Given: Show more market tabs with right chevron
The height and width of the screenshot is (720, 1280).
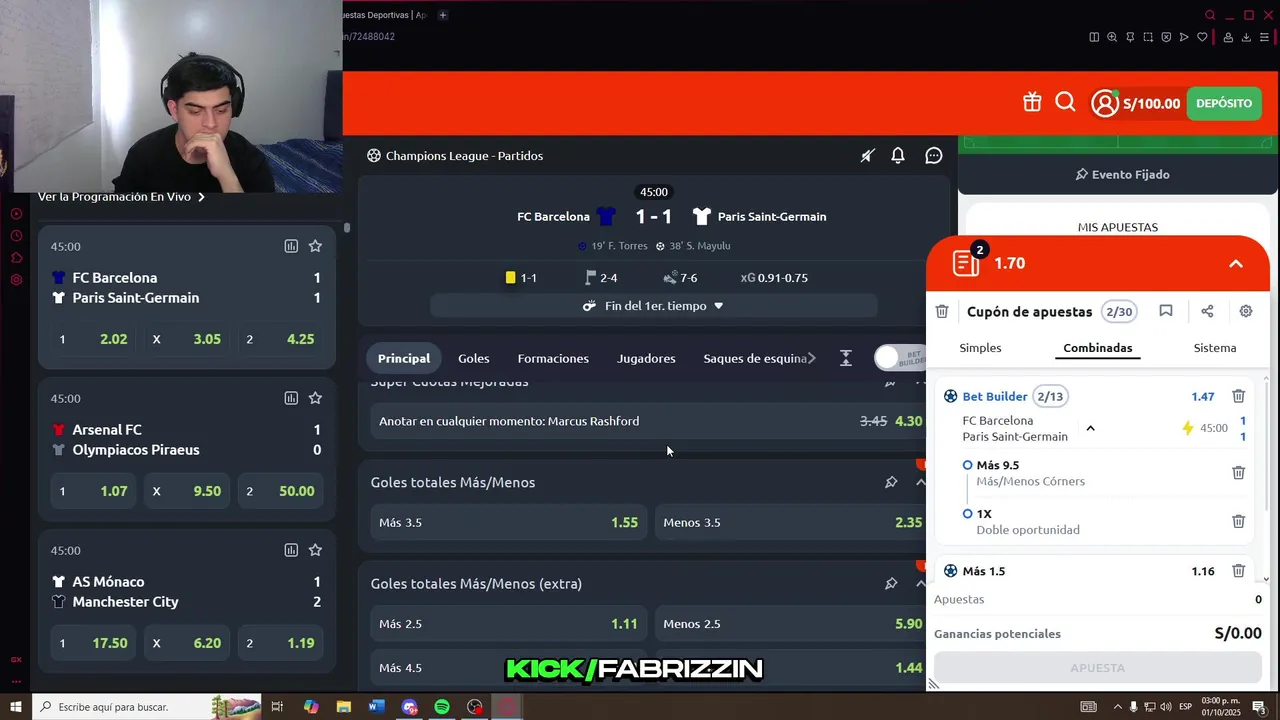Looking at the screenshot, I should 812,358.
